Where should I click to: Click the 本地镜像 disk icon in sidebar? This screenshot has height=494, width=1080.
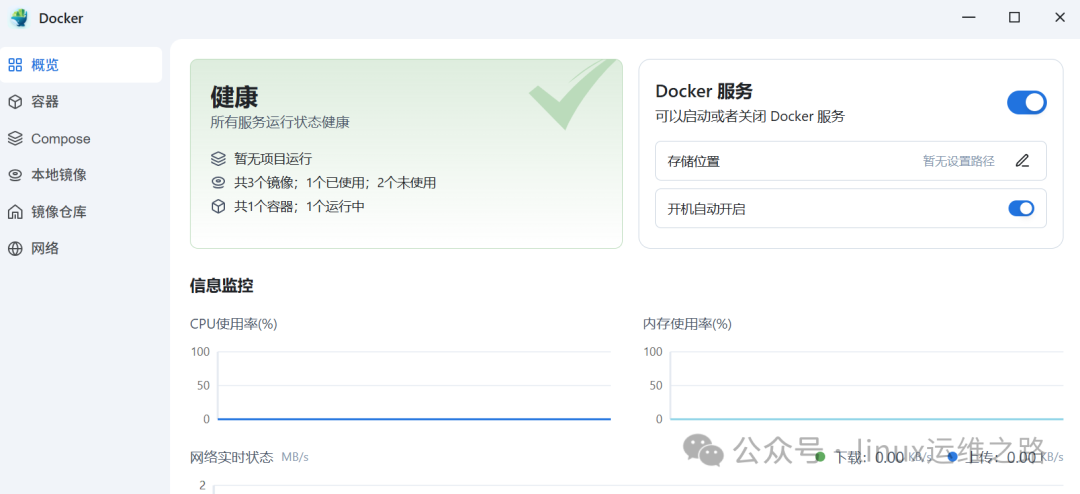click(15, 175)
